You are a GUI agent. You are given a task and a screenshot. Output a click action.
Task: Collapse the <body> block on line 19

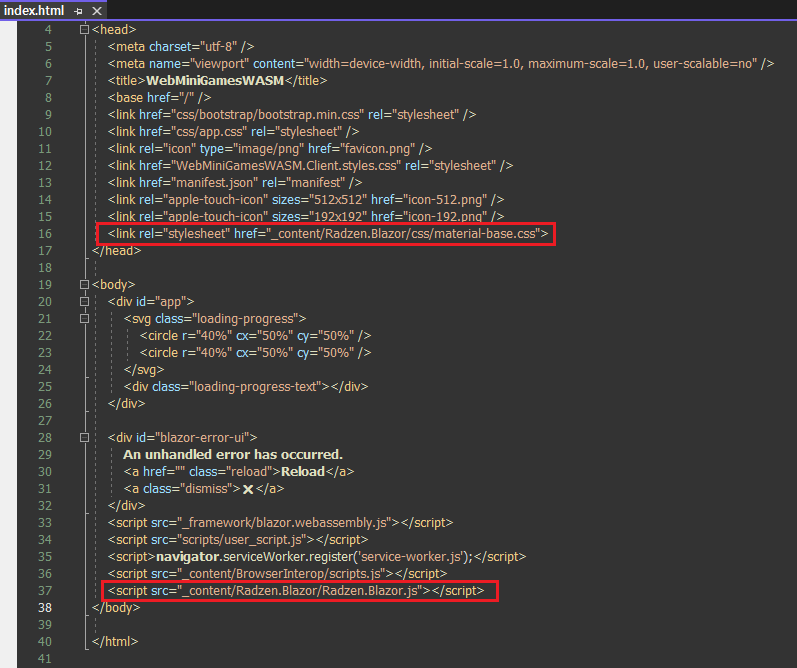click(84, 285)
